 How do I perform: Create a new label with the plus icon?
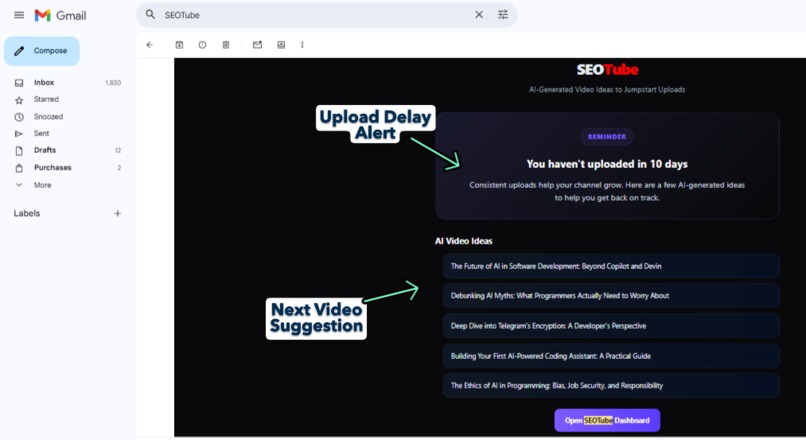[118, 213]
